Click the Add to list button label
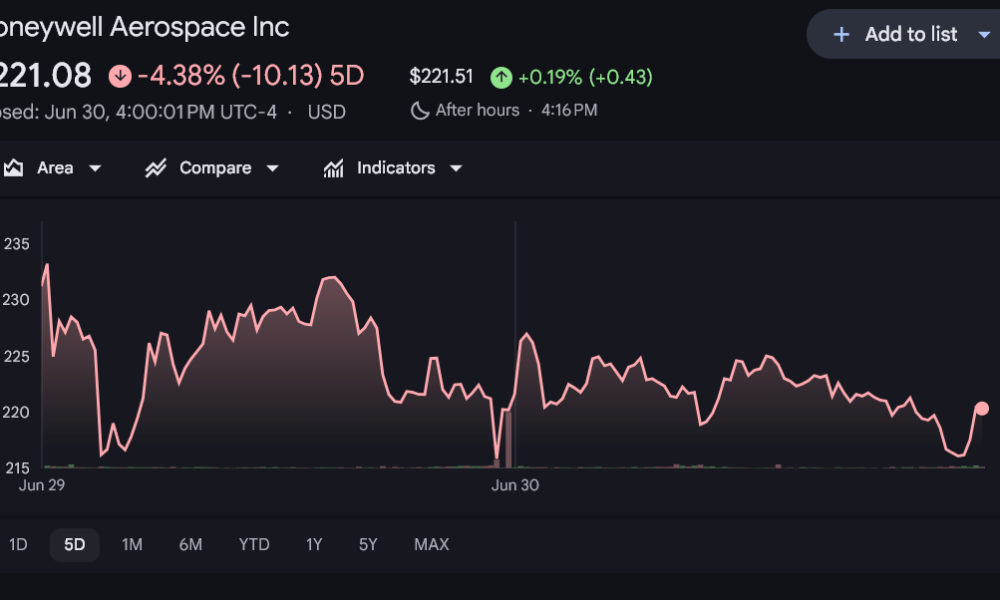This screenshot has height=600, width=1000. (911, 34)
